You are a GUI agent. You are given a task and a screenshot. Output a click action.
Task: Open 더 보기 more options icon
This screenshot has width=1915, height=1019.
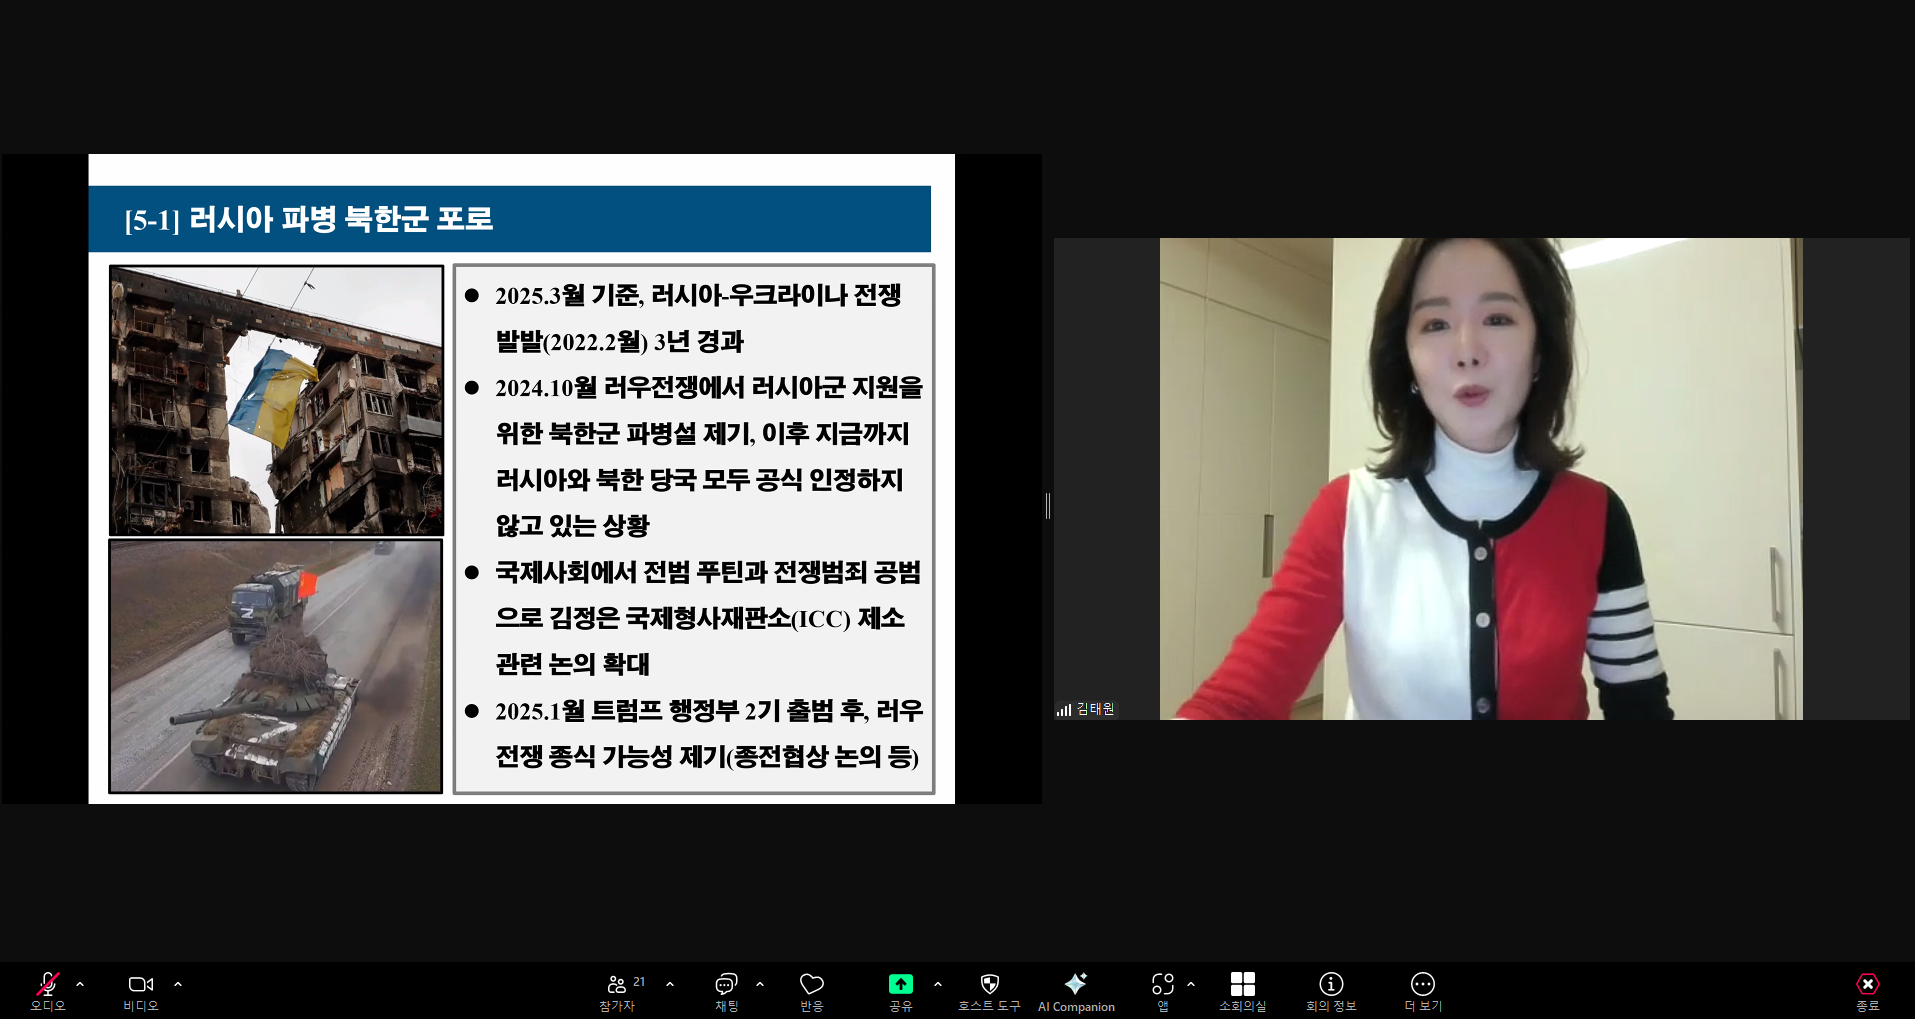coord(1423,984)
